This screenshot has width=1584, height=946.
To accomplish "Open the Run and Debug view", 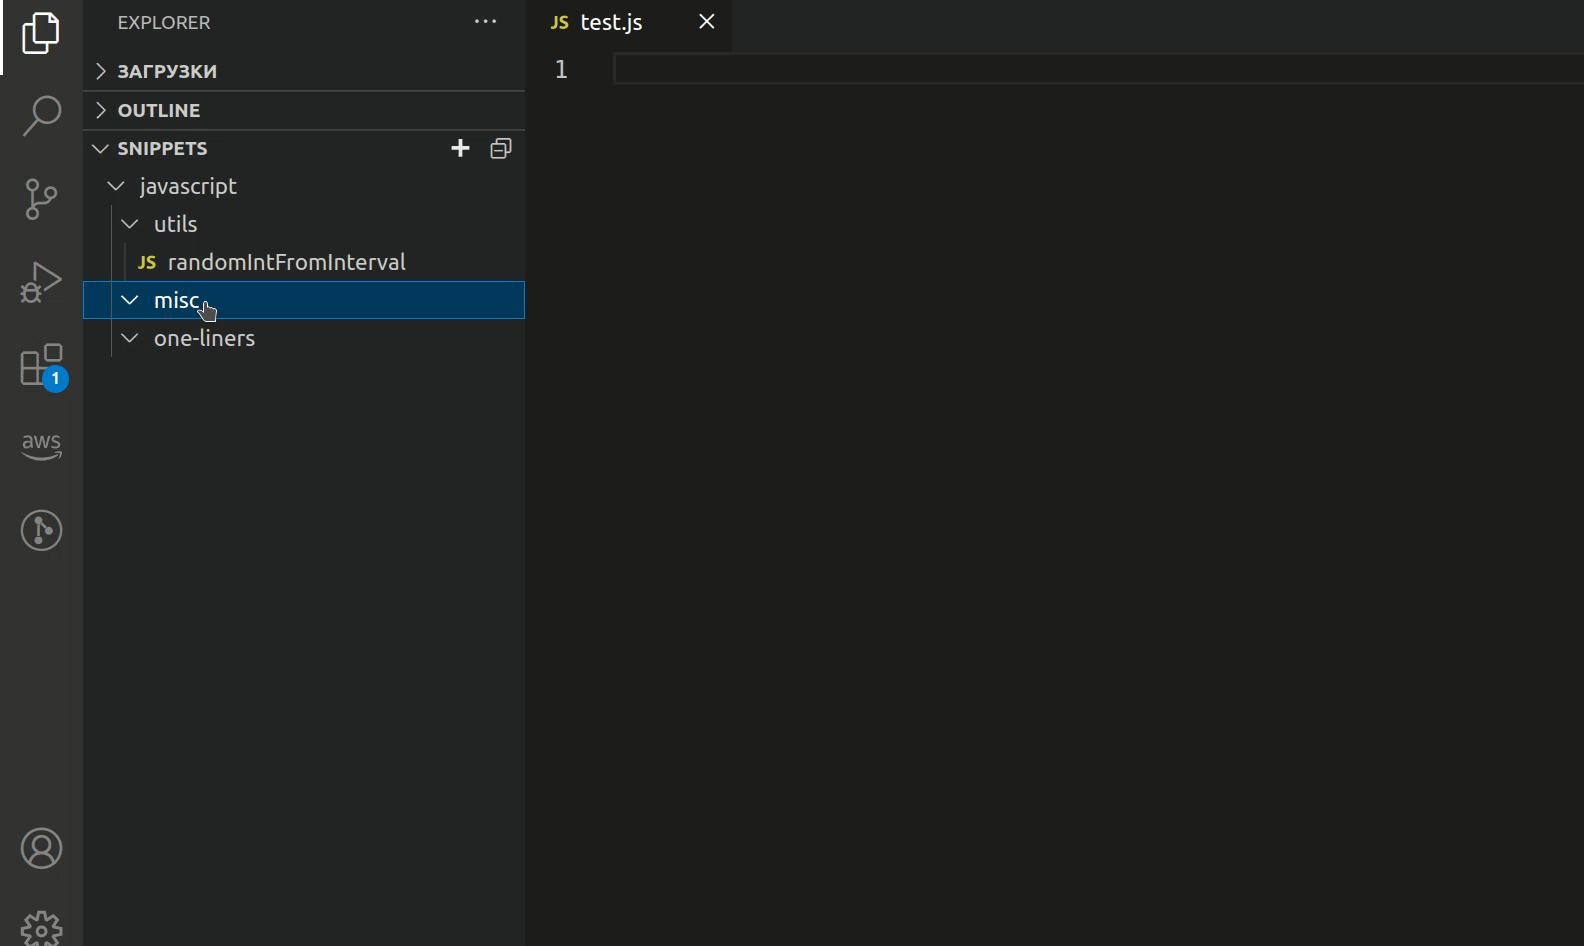I will 41,282.
